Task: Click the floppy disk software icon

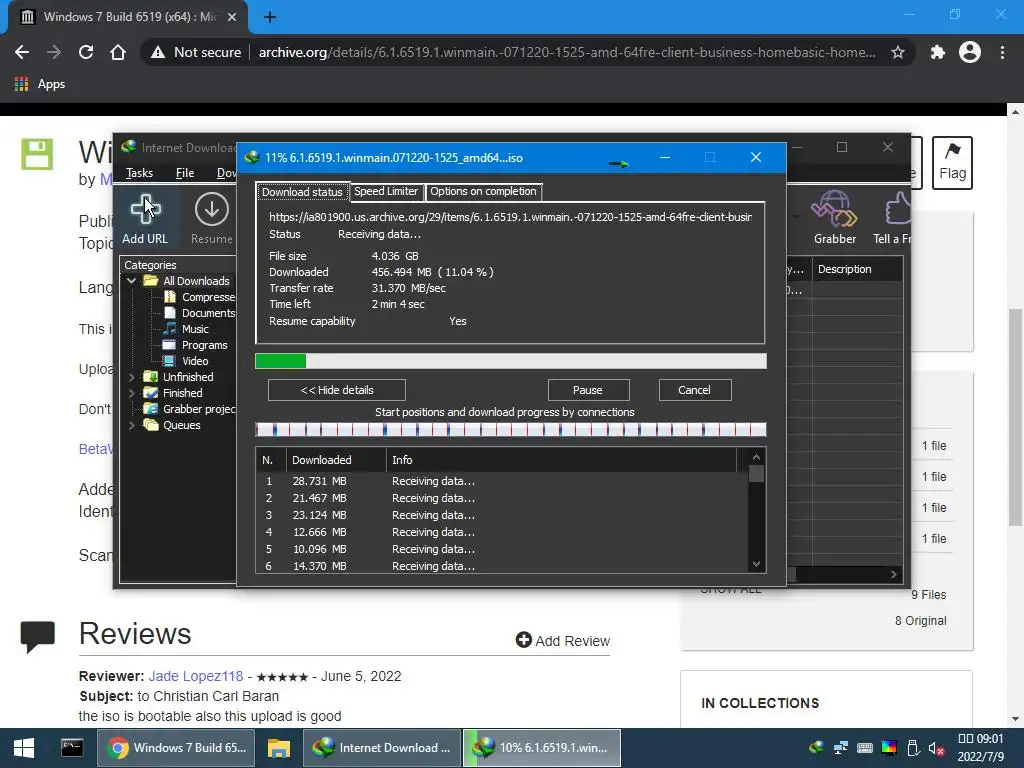Action: click(37, 154)
